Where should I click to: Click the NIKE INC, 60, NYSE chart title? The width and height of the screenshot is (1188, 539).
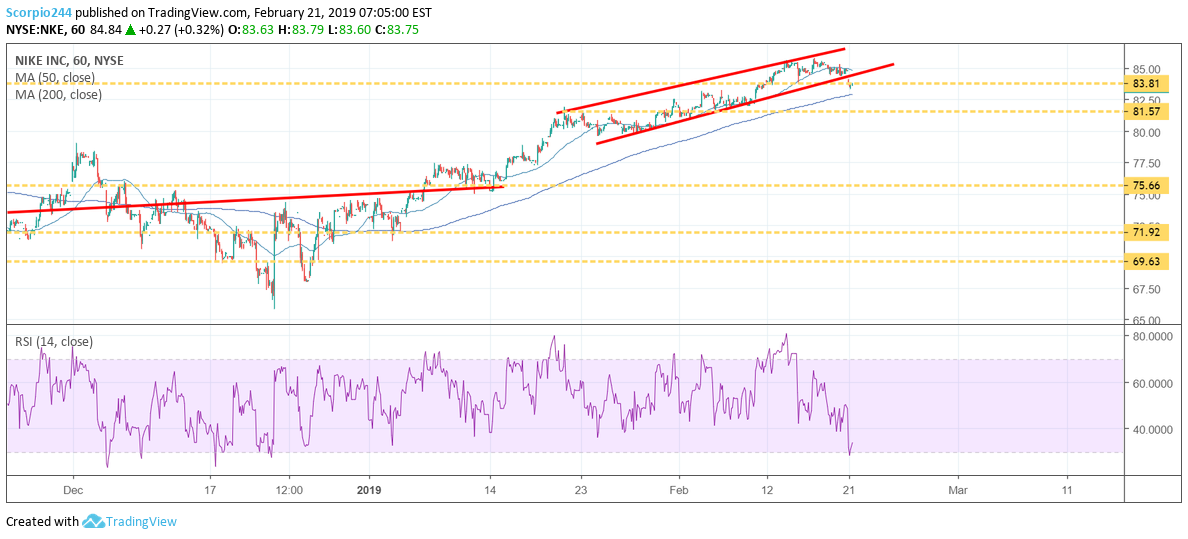click(x=69, y=60)
